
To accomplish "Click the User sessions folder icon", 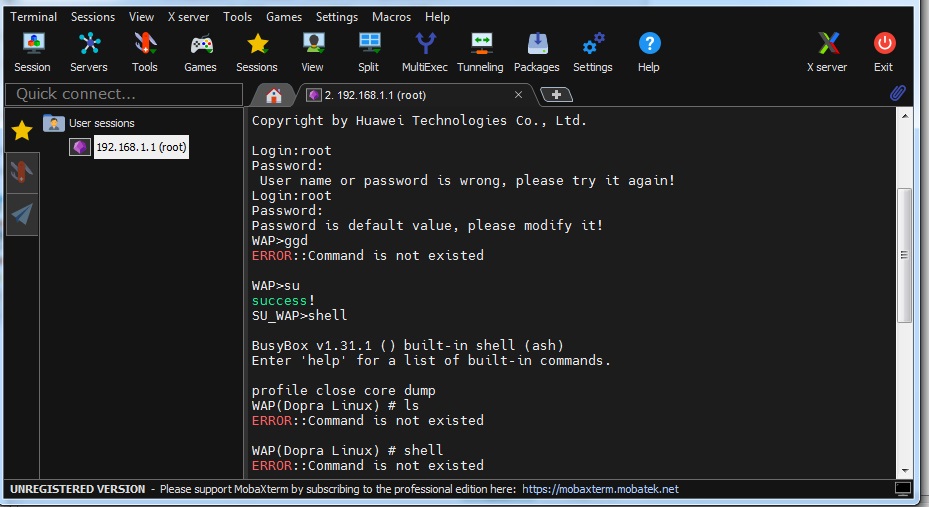I will (53, 123).
